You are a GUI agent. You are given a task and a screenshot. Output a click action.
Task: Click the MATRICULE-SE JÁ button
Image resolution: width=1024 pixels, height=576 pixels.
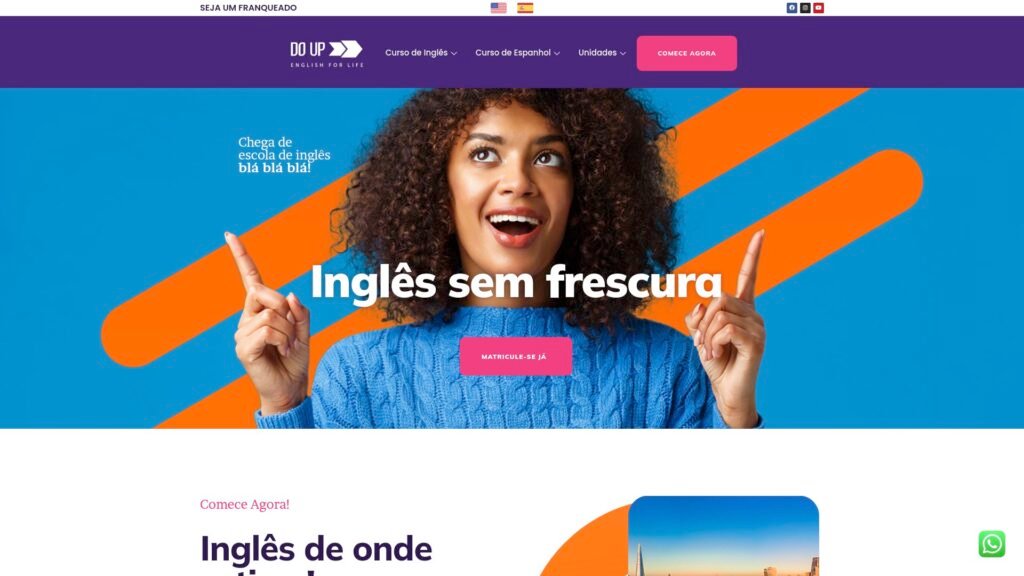(x=515, y=357)
